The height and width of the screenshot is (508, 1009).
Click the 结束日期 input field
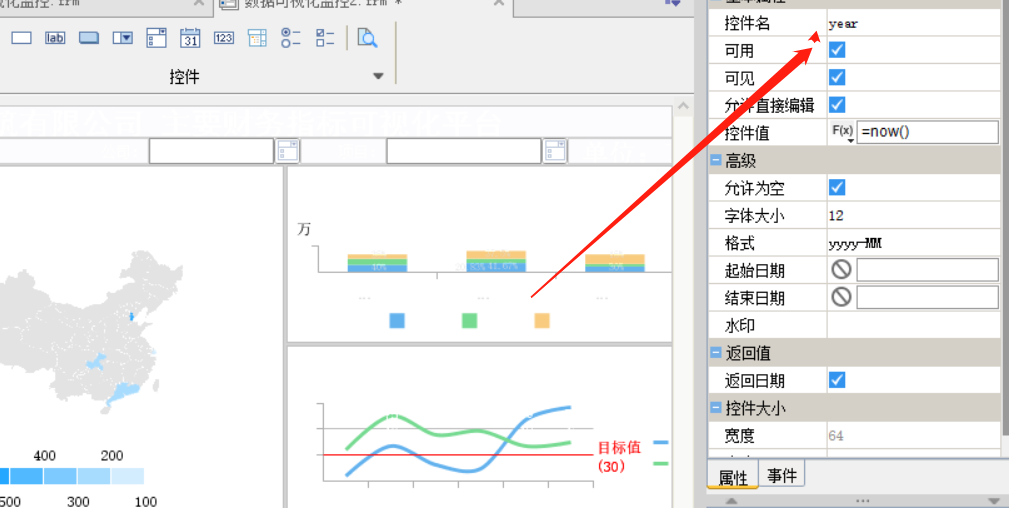pyautogui.click(x=927, y=297)
